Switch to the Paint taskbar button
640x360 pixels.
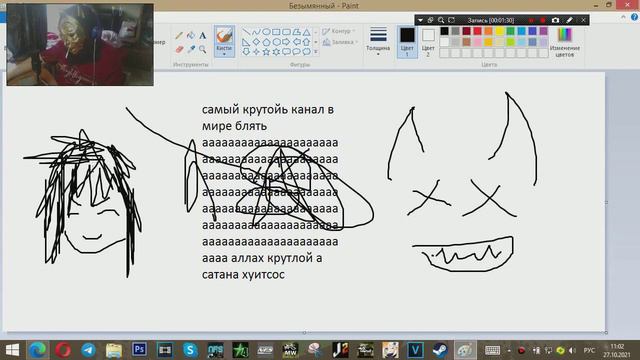(x=465, y=350)
